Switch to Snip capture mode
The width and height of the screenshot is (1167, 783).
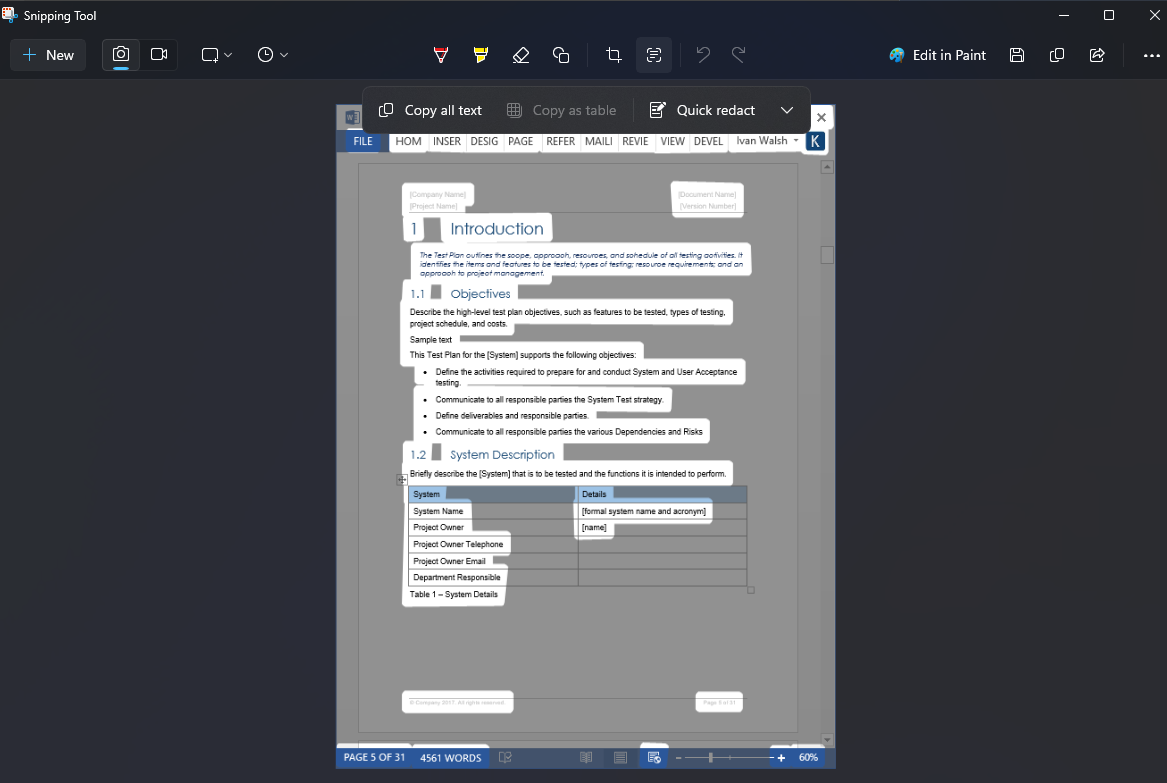coord(121,54)
